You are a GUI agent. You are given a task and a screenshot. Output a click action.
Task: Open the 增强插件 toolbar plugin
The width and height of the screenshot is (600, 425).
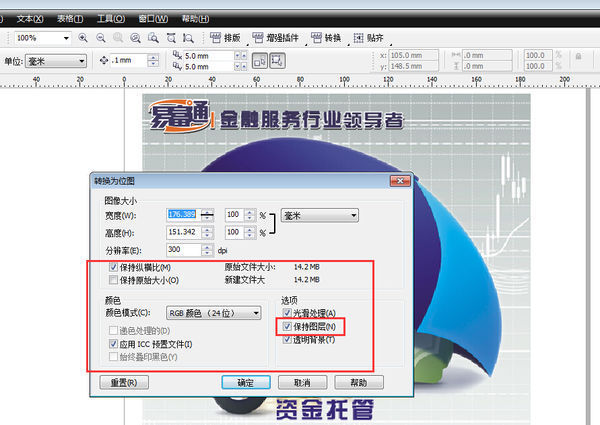[x=276, y=37]
